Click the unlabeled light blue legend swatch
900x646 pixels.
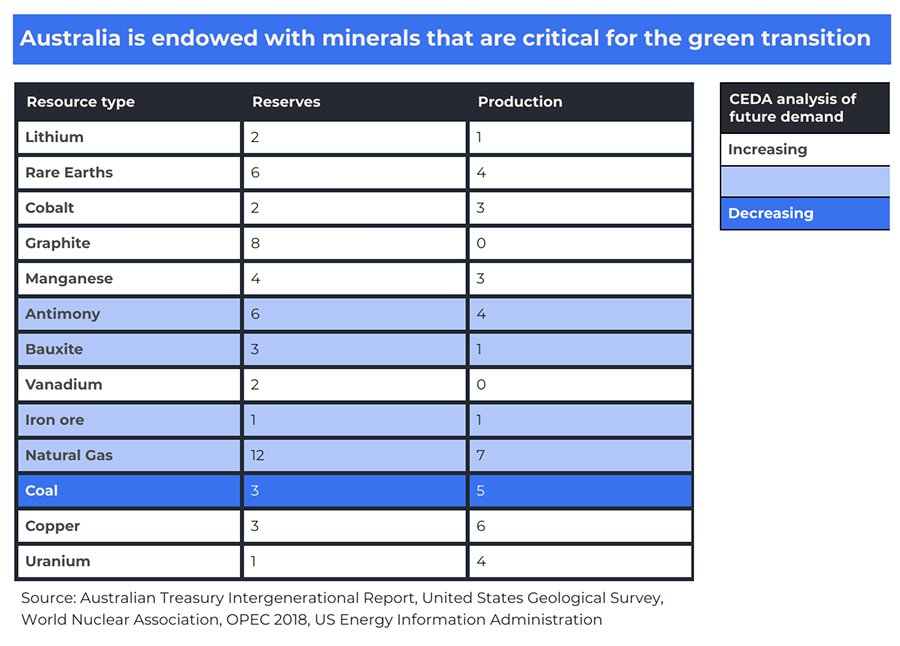coord(804,181)
